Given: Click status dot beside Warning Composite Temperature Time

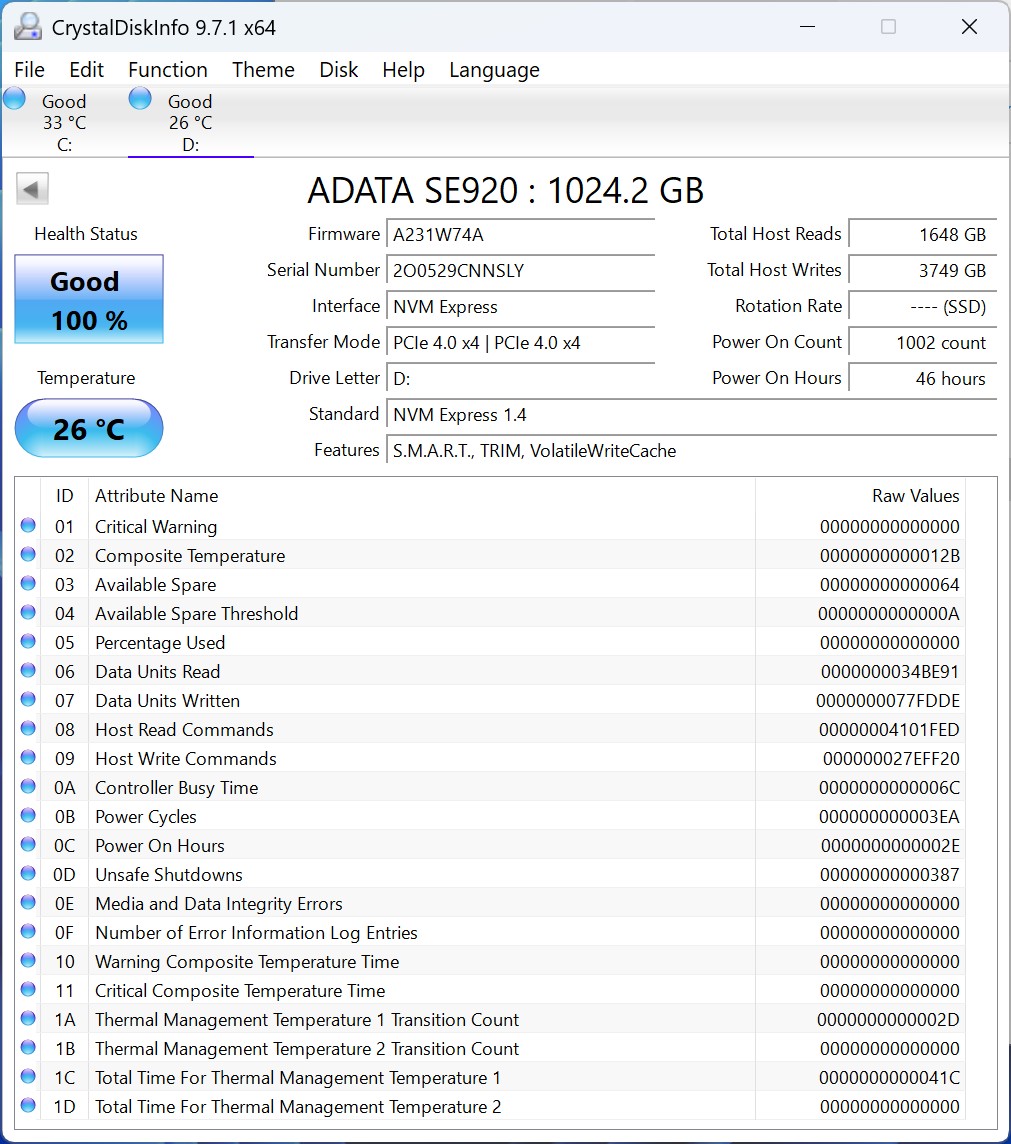Looking at the screenshot, I should tap(28, 960).
